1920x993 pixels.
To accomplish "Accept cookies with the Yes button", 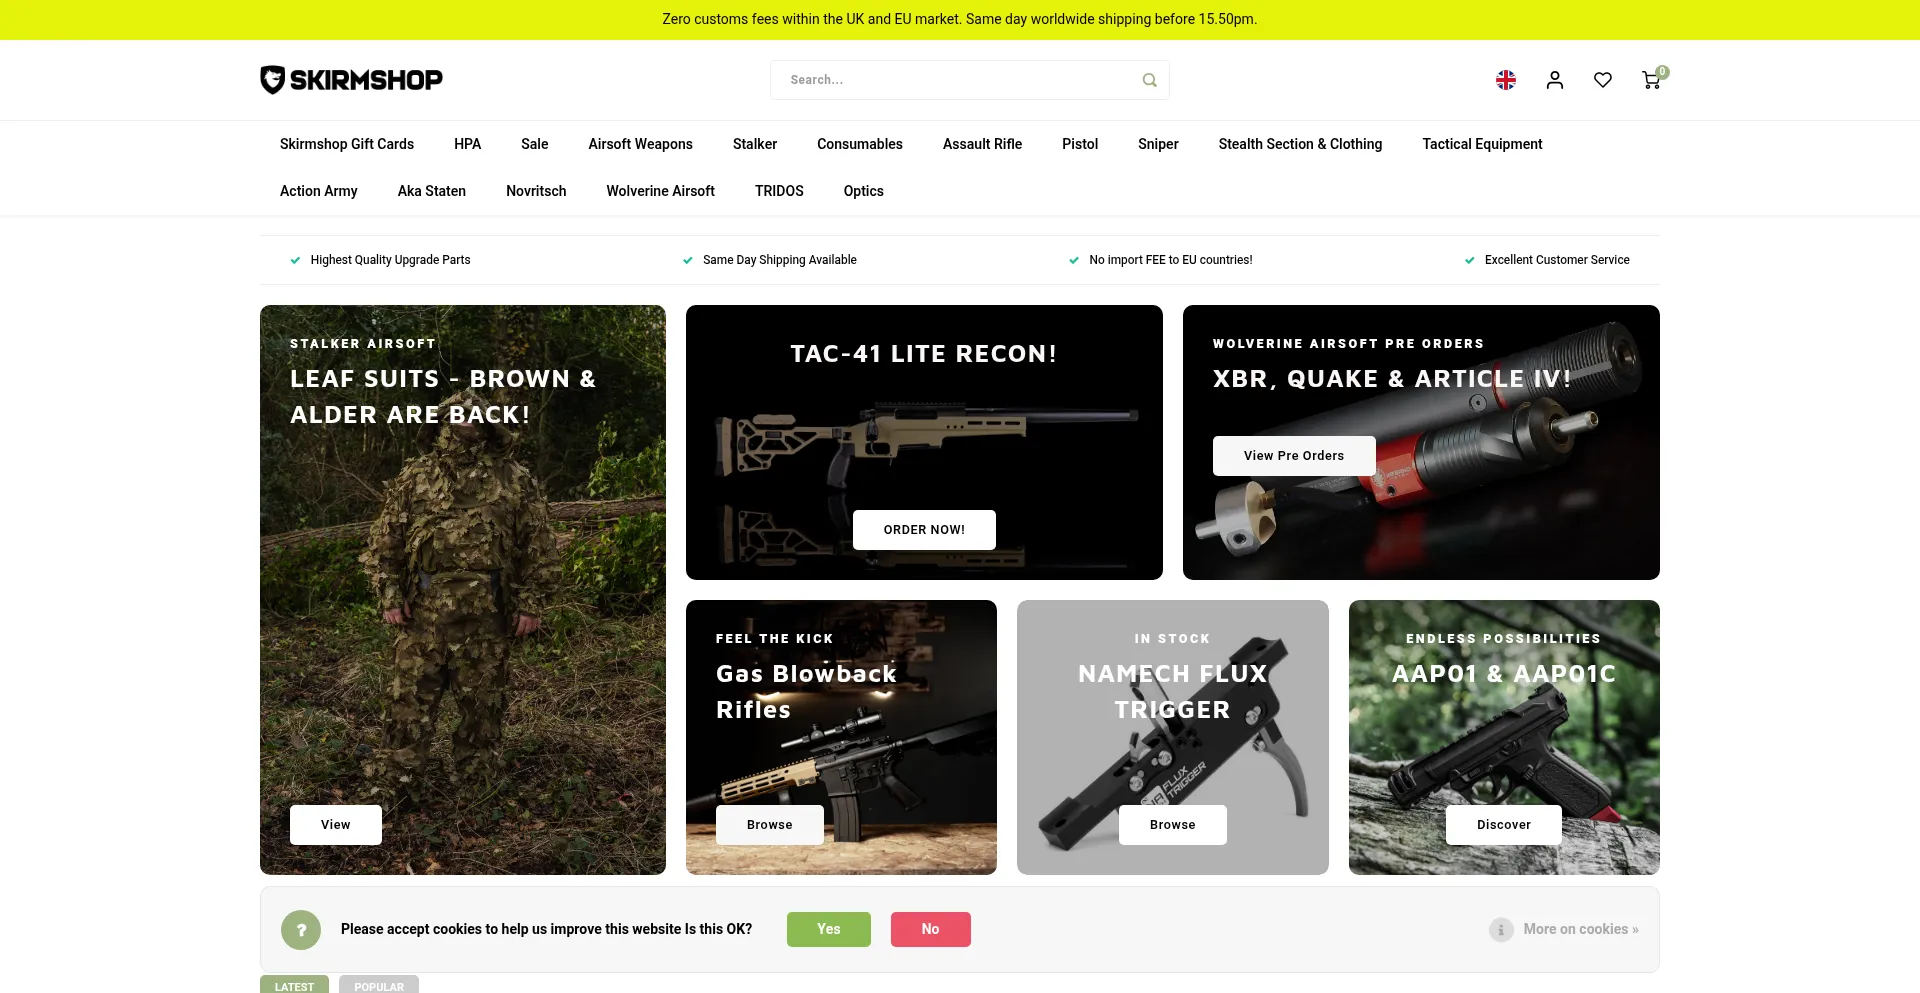I will pyautogui.click(x=829, y=929).
